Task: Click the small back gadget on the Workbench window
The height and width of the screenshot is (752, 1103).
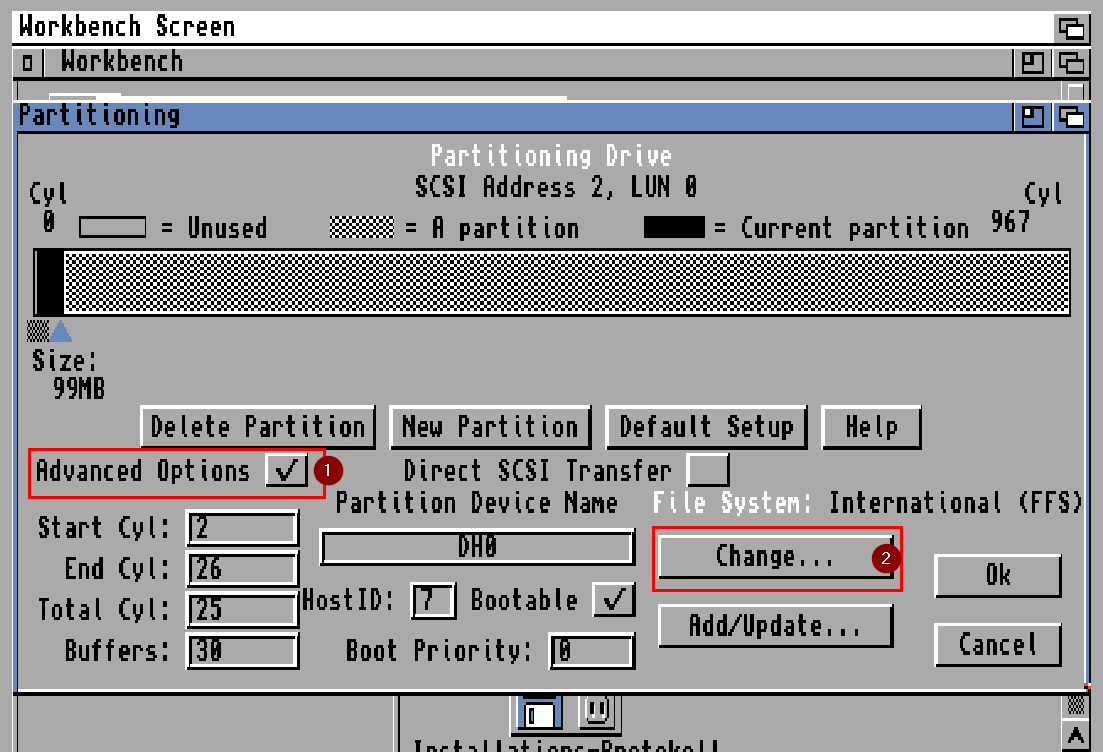Action: pyautogui.click(x=25, y=62)
